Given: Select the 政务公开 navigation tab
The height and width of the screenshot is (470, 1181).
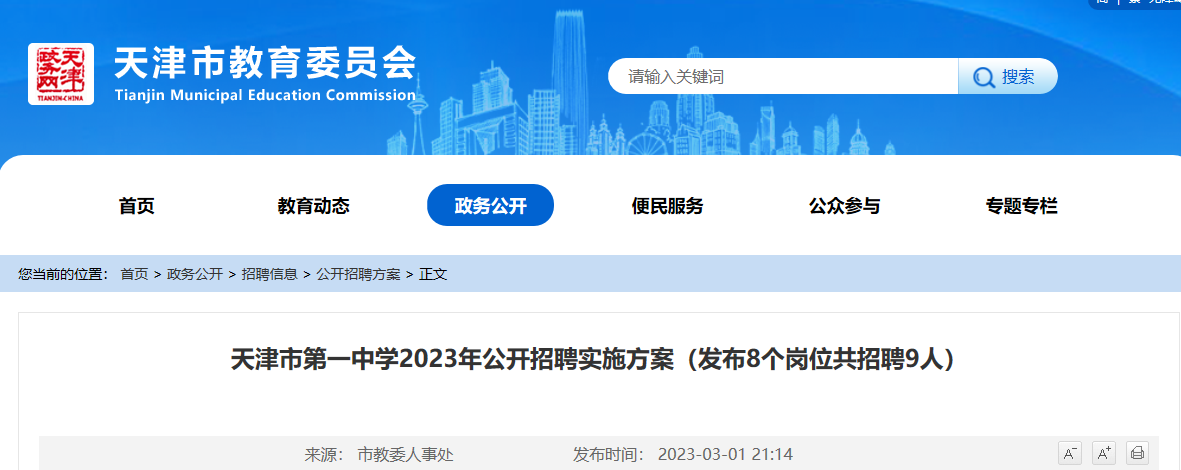Looking at the screenshot, I should [x=490, y=205].
